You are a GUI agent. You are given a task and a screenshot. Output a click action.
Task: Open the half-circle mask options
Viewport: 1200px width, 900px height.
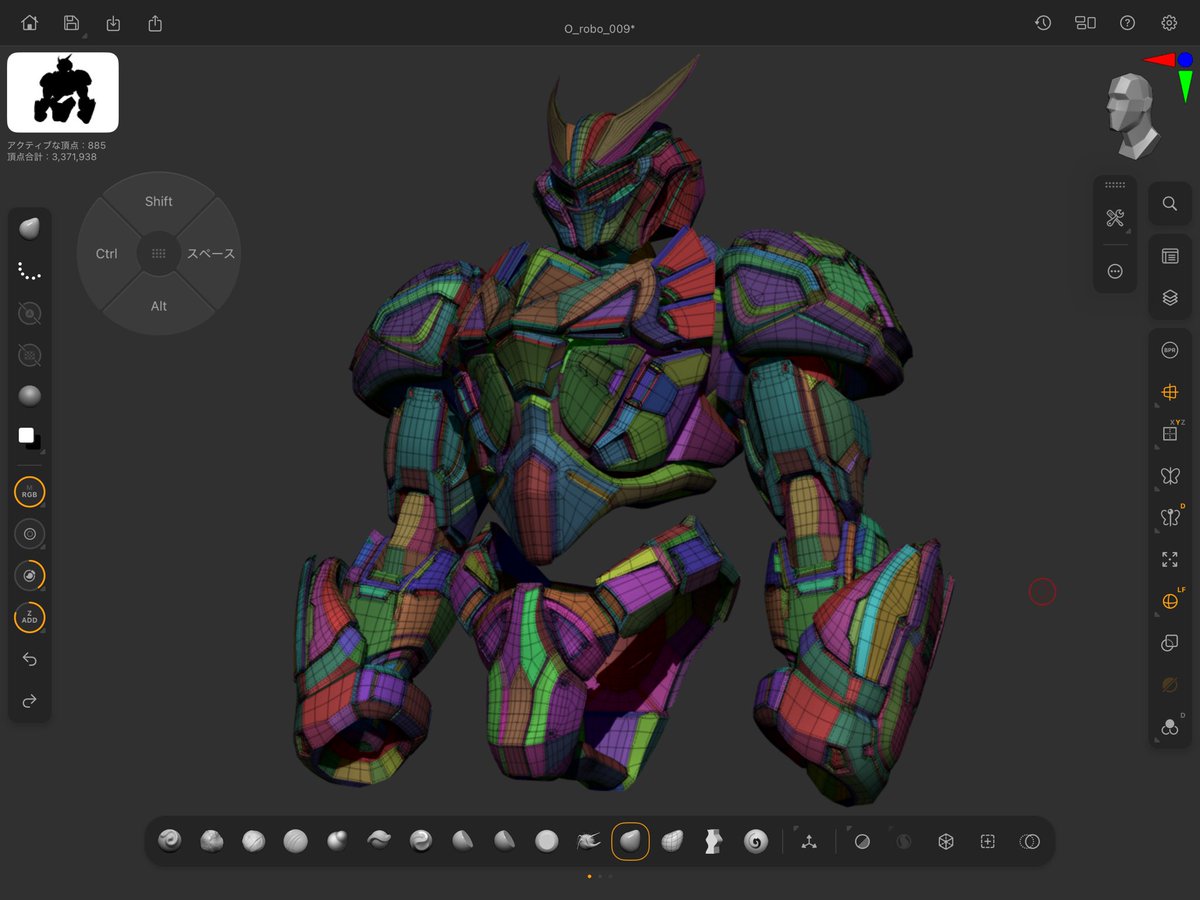point(861,841)
